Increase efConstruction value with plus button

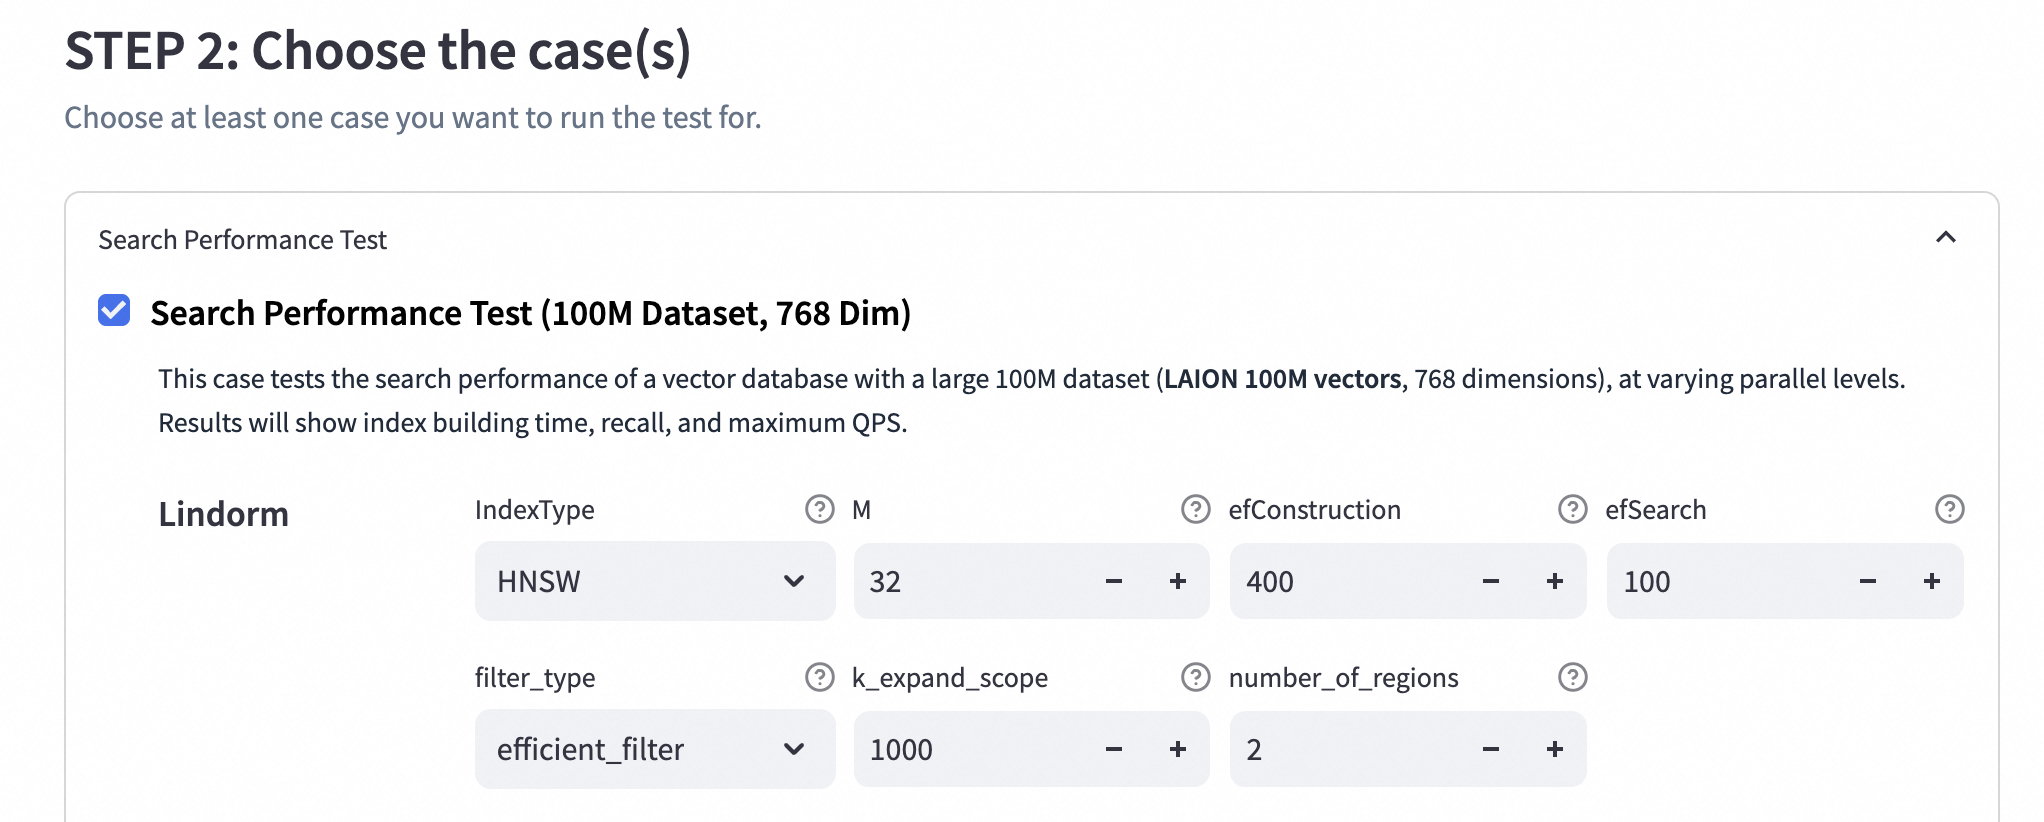1554,581
